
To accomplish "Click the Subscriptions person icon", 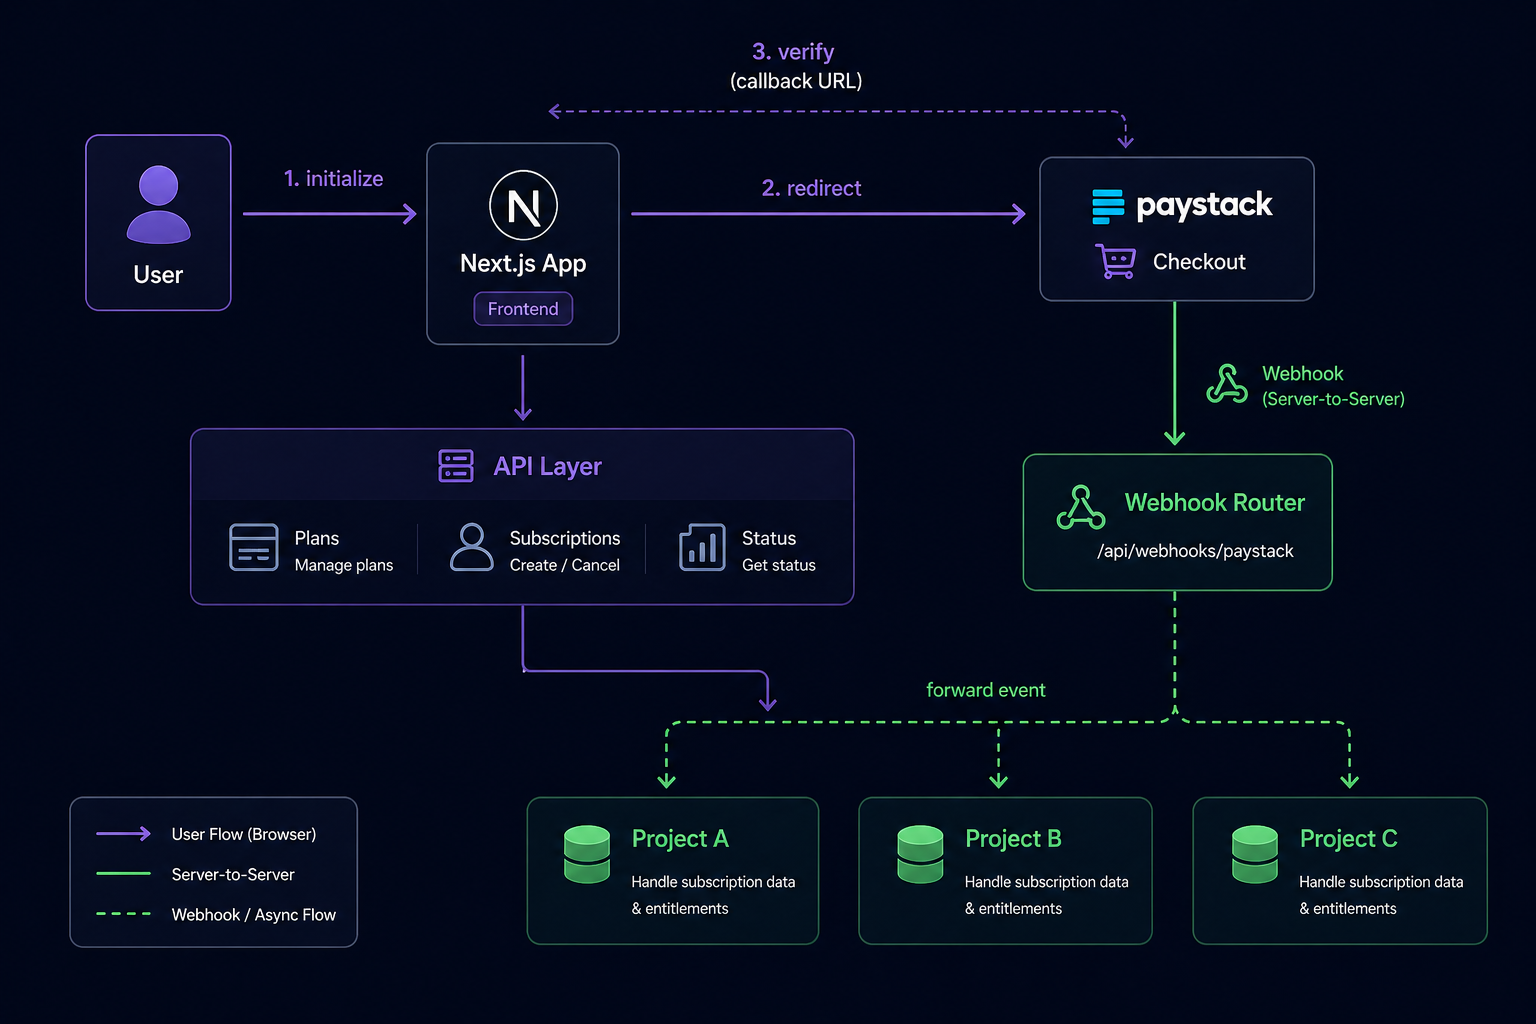I will click(x=472, y=547).
